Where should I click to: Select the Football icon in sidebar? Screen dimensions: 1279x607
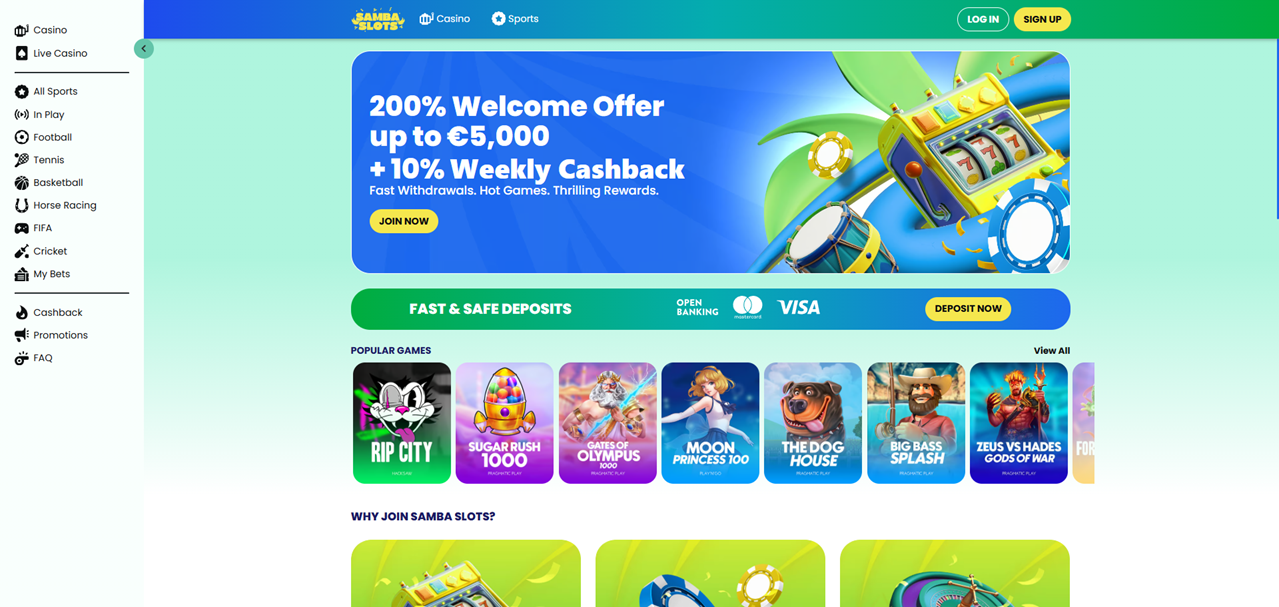[21, 137]
